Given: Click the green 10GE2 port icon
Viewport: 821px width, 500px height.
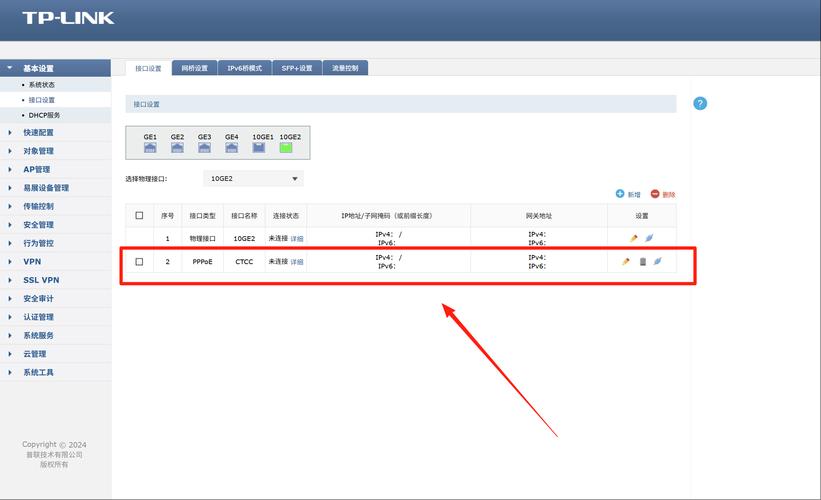Looking at the screenshot, I should [286, 147].
